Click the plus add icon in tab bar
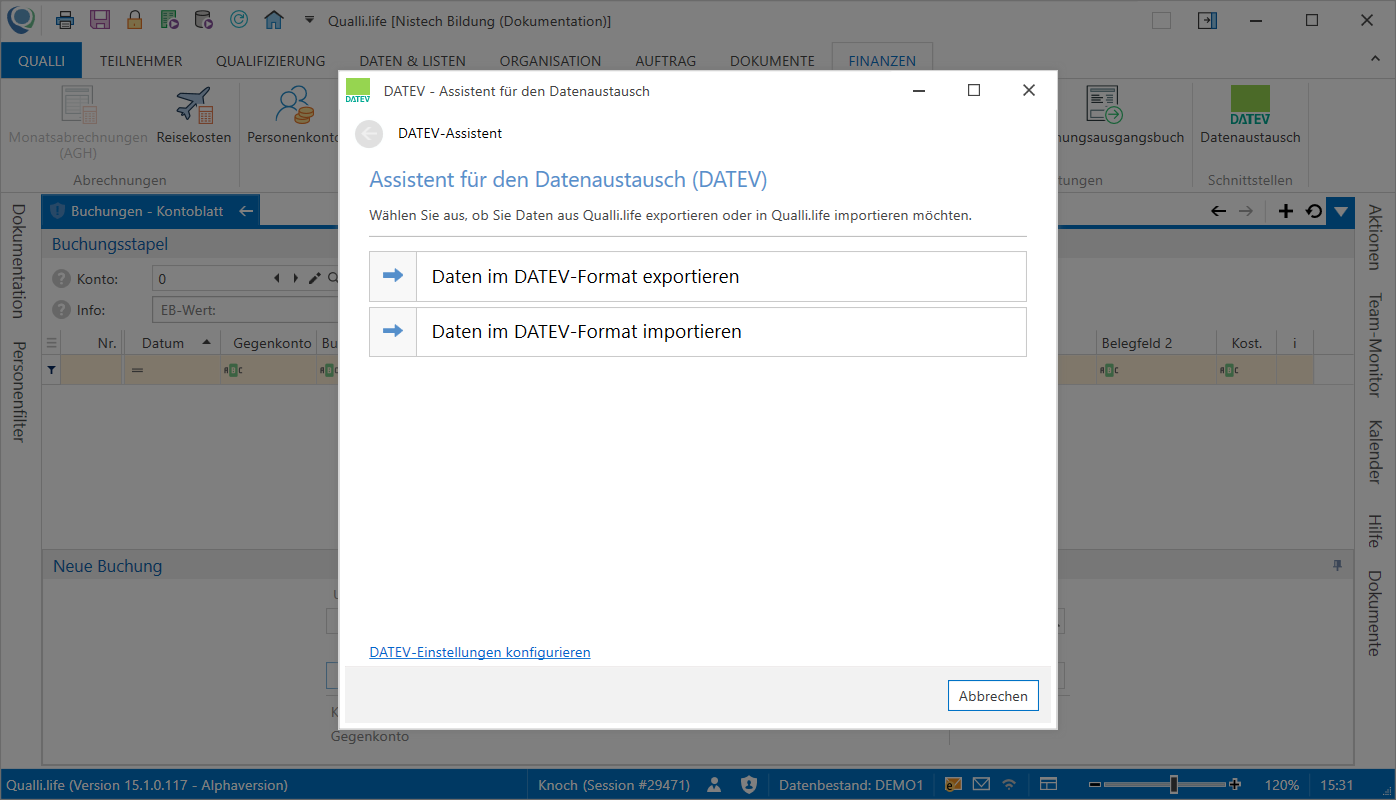The width and height of the screenshot is (1396, 800). point(1286,211)
